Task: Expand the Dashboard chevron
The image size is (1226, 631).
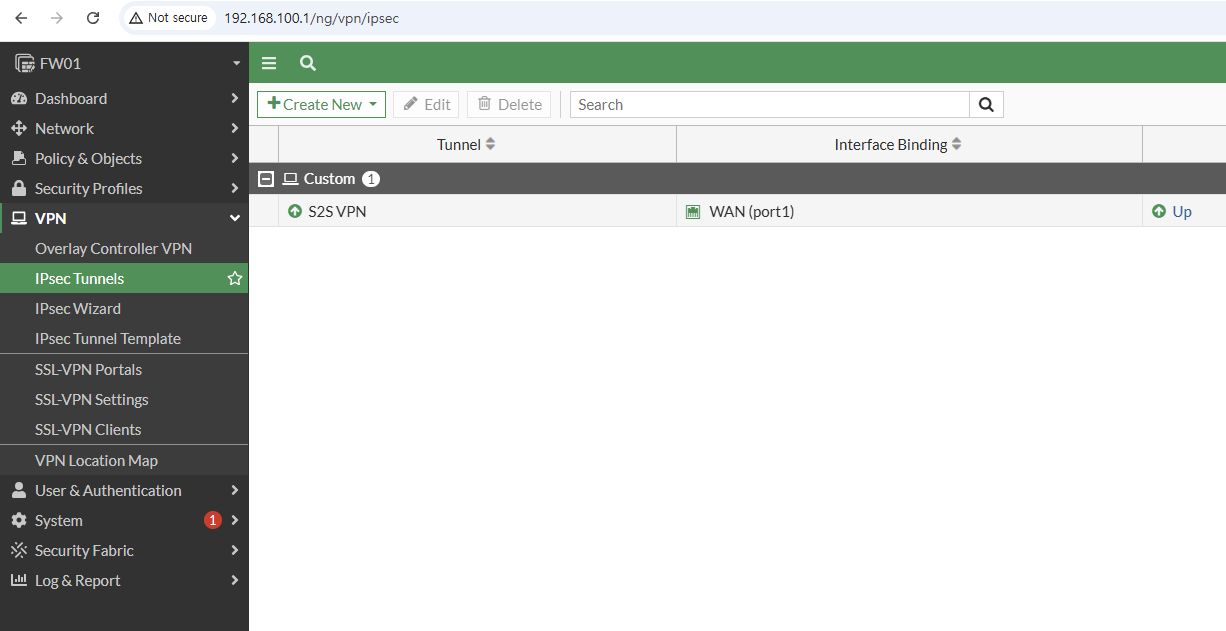Action: [x=235, y=98]
